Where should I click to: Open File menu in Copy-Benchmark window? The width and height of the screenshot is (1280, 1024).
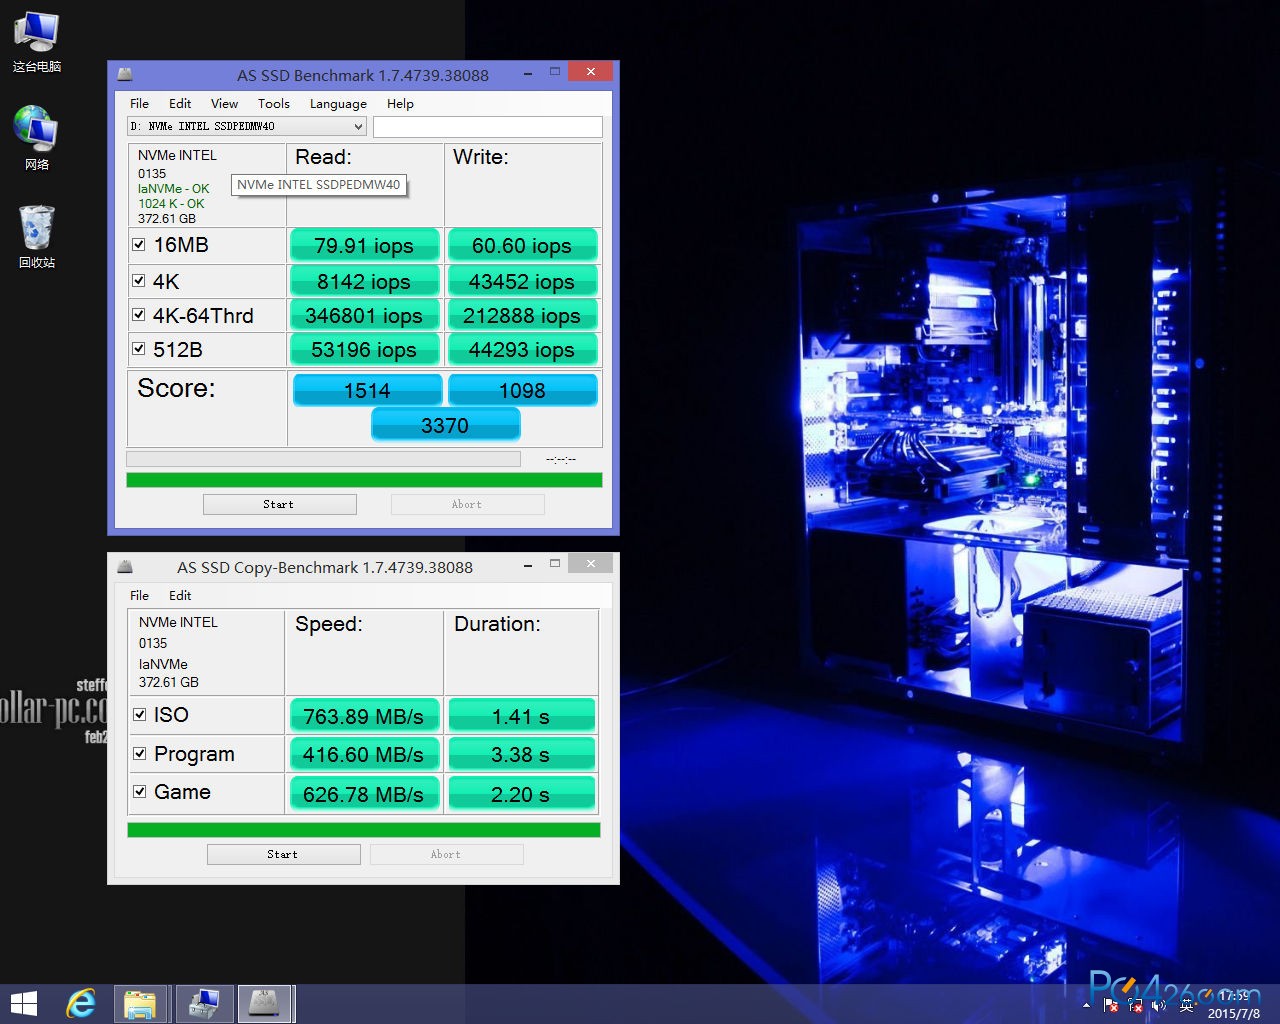coord(139,595)
